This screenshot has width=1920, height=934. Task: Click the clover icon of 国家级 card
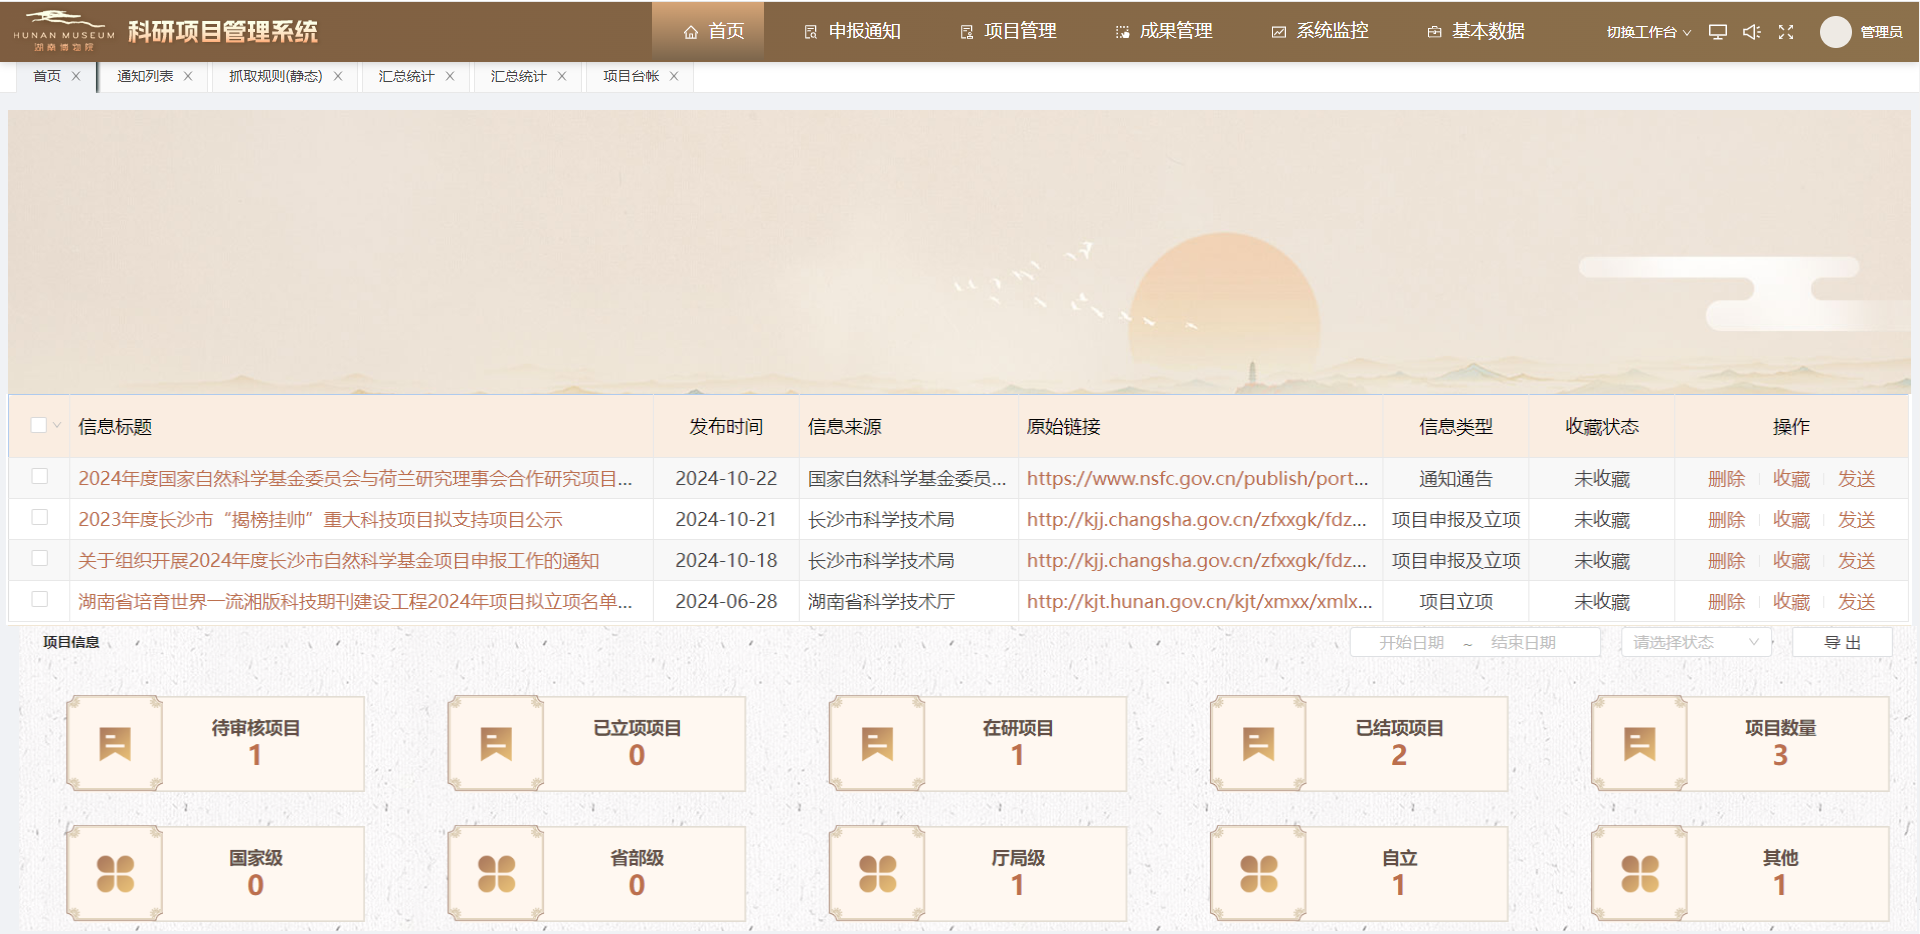pos(115,874)
